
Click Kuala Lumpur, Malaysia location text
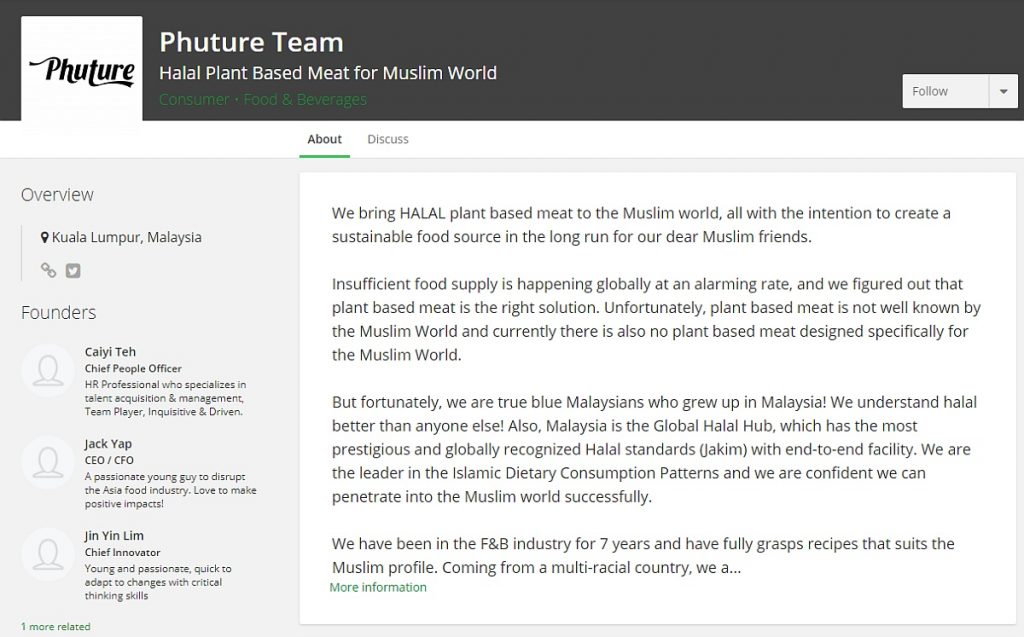tap(127, 237)
